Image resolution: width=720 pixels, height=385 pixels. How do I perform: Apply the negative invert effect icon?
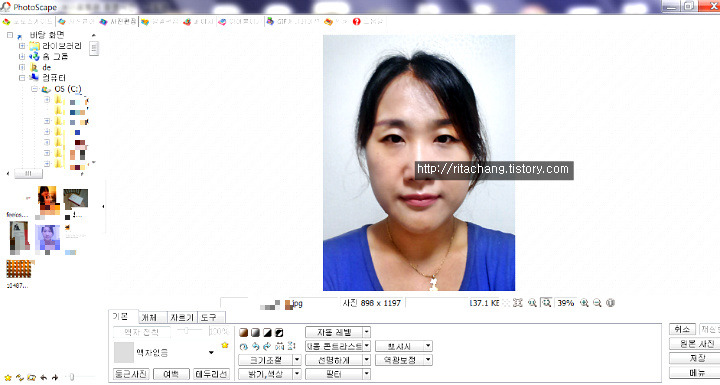pyautogui.click(x=279, y=332)
